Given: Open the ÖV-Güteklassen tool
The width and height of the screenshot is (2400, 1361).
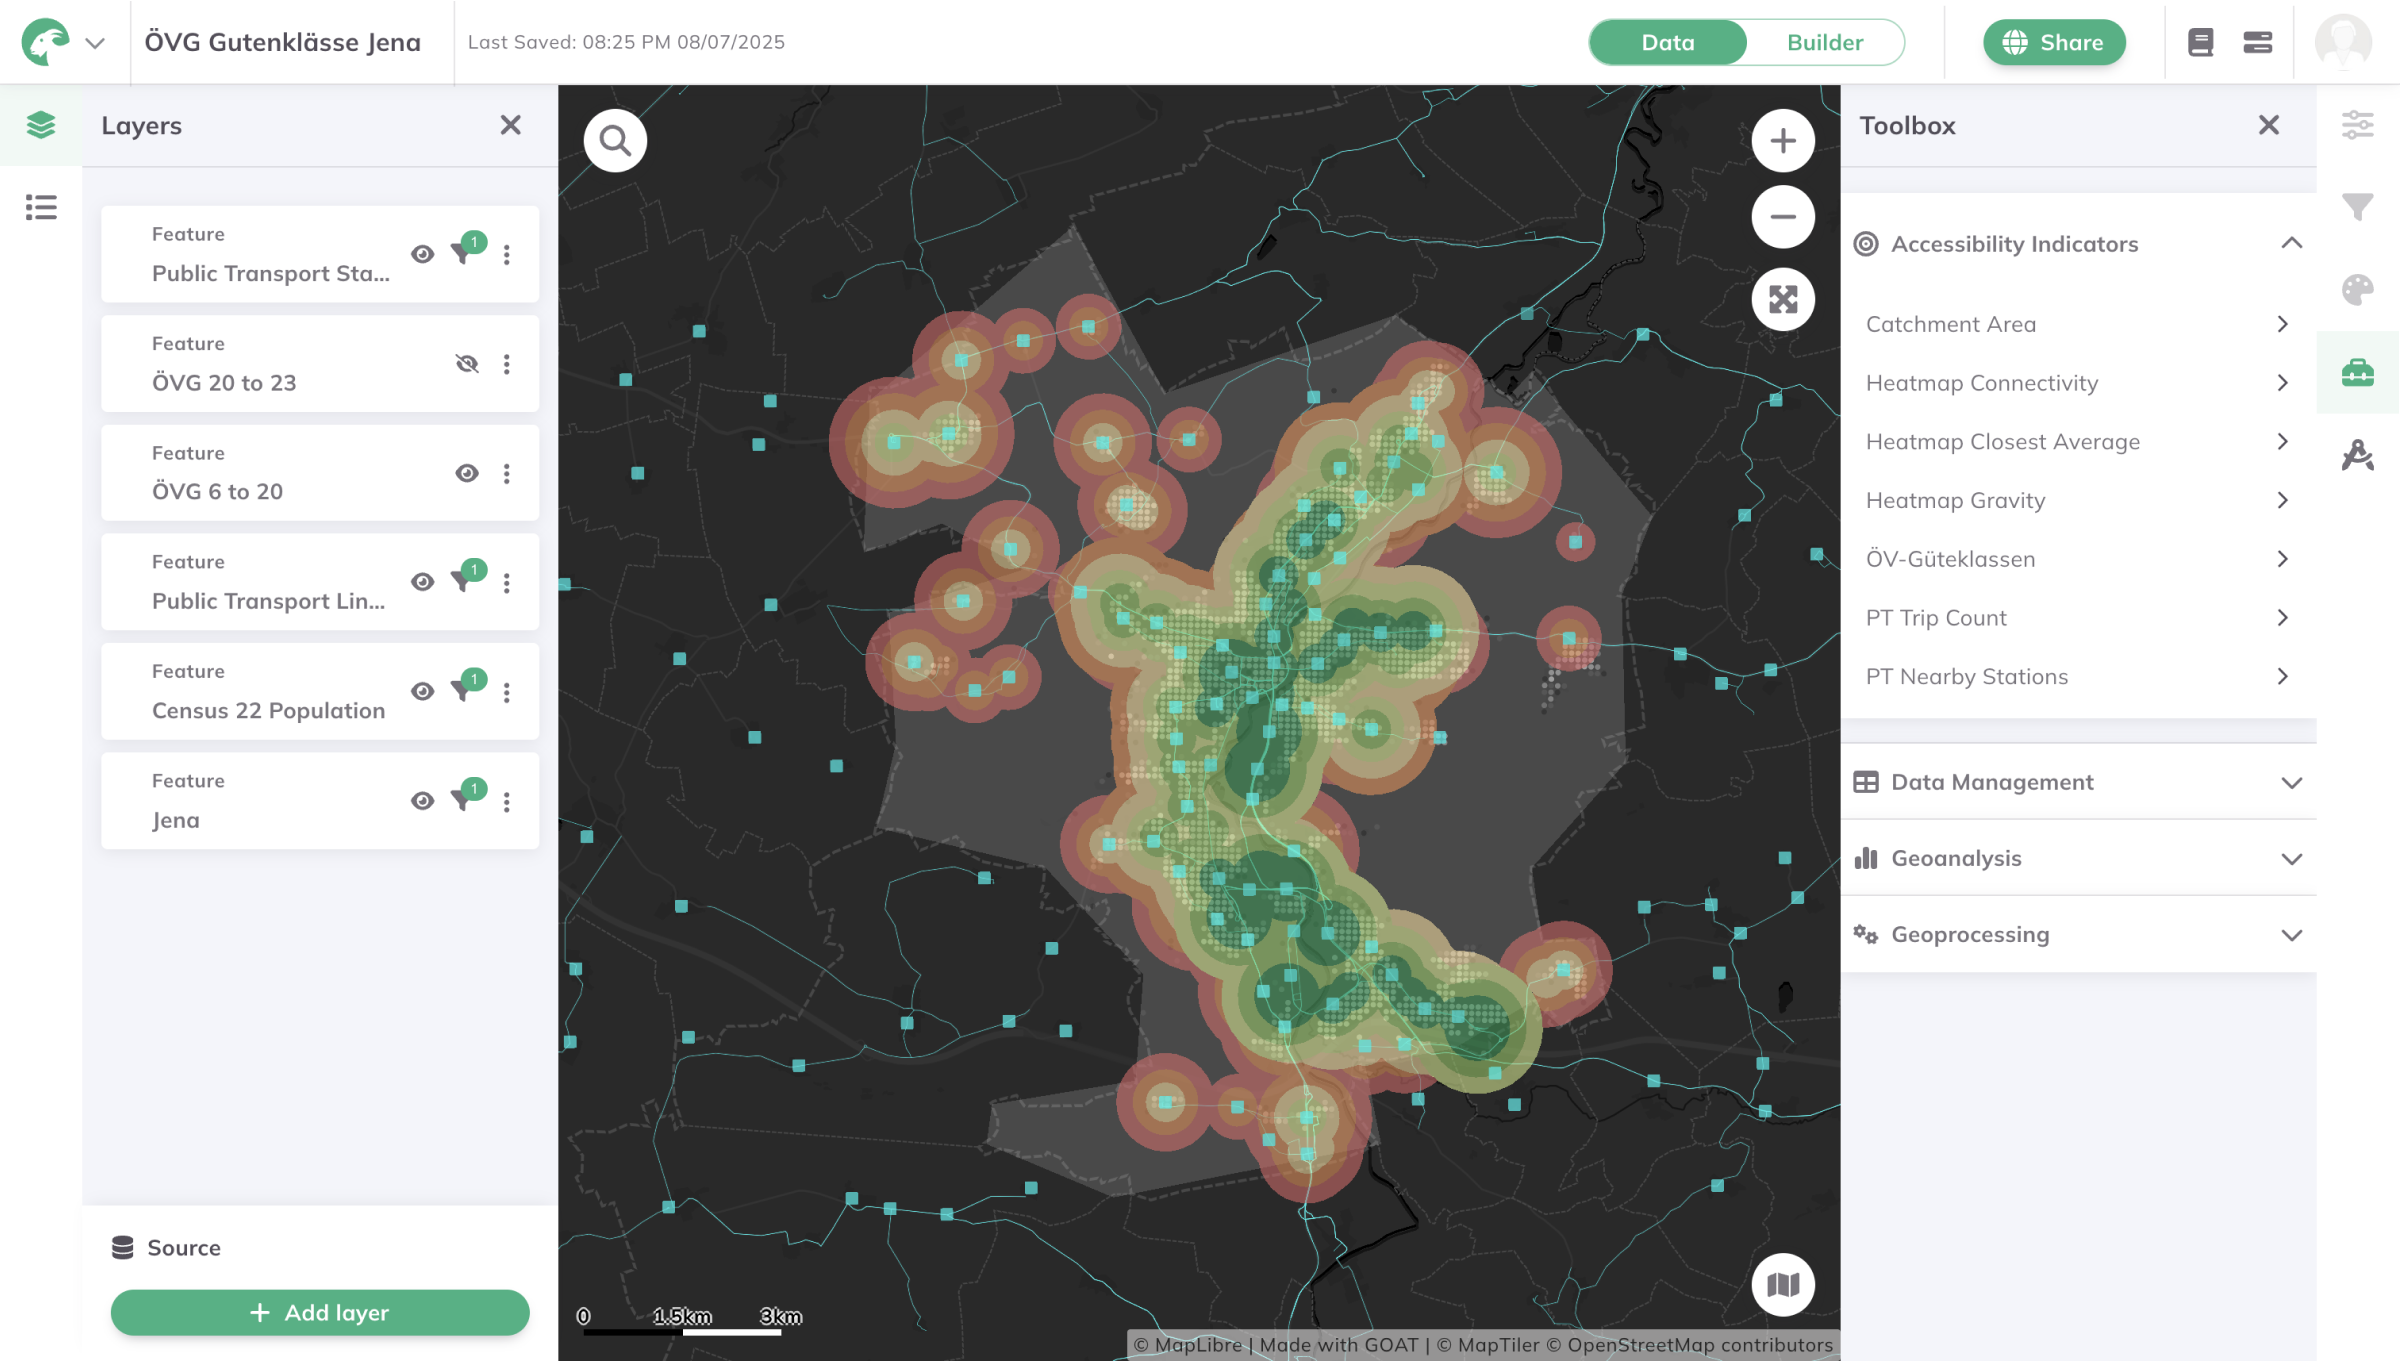Looking at the screenshot, I should 2078,559.
